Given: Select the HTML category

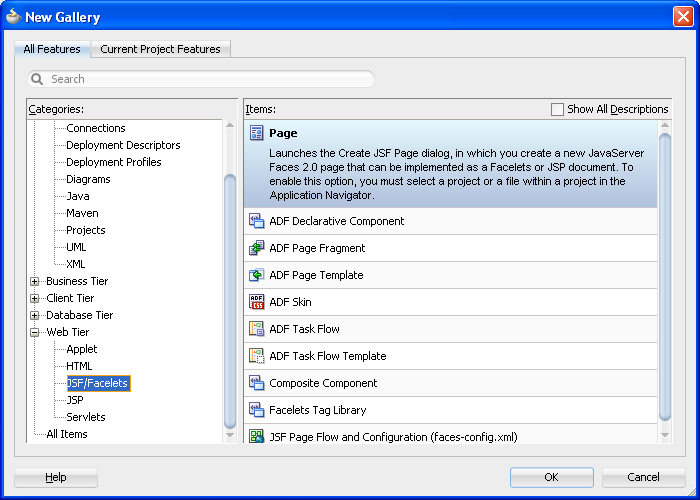Looking at the screenshot, I should [x=79, y=366].
